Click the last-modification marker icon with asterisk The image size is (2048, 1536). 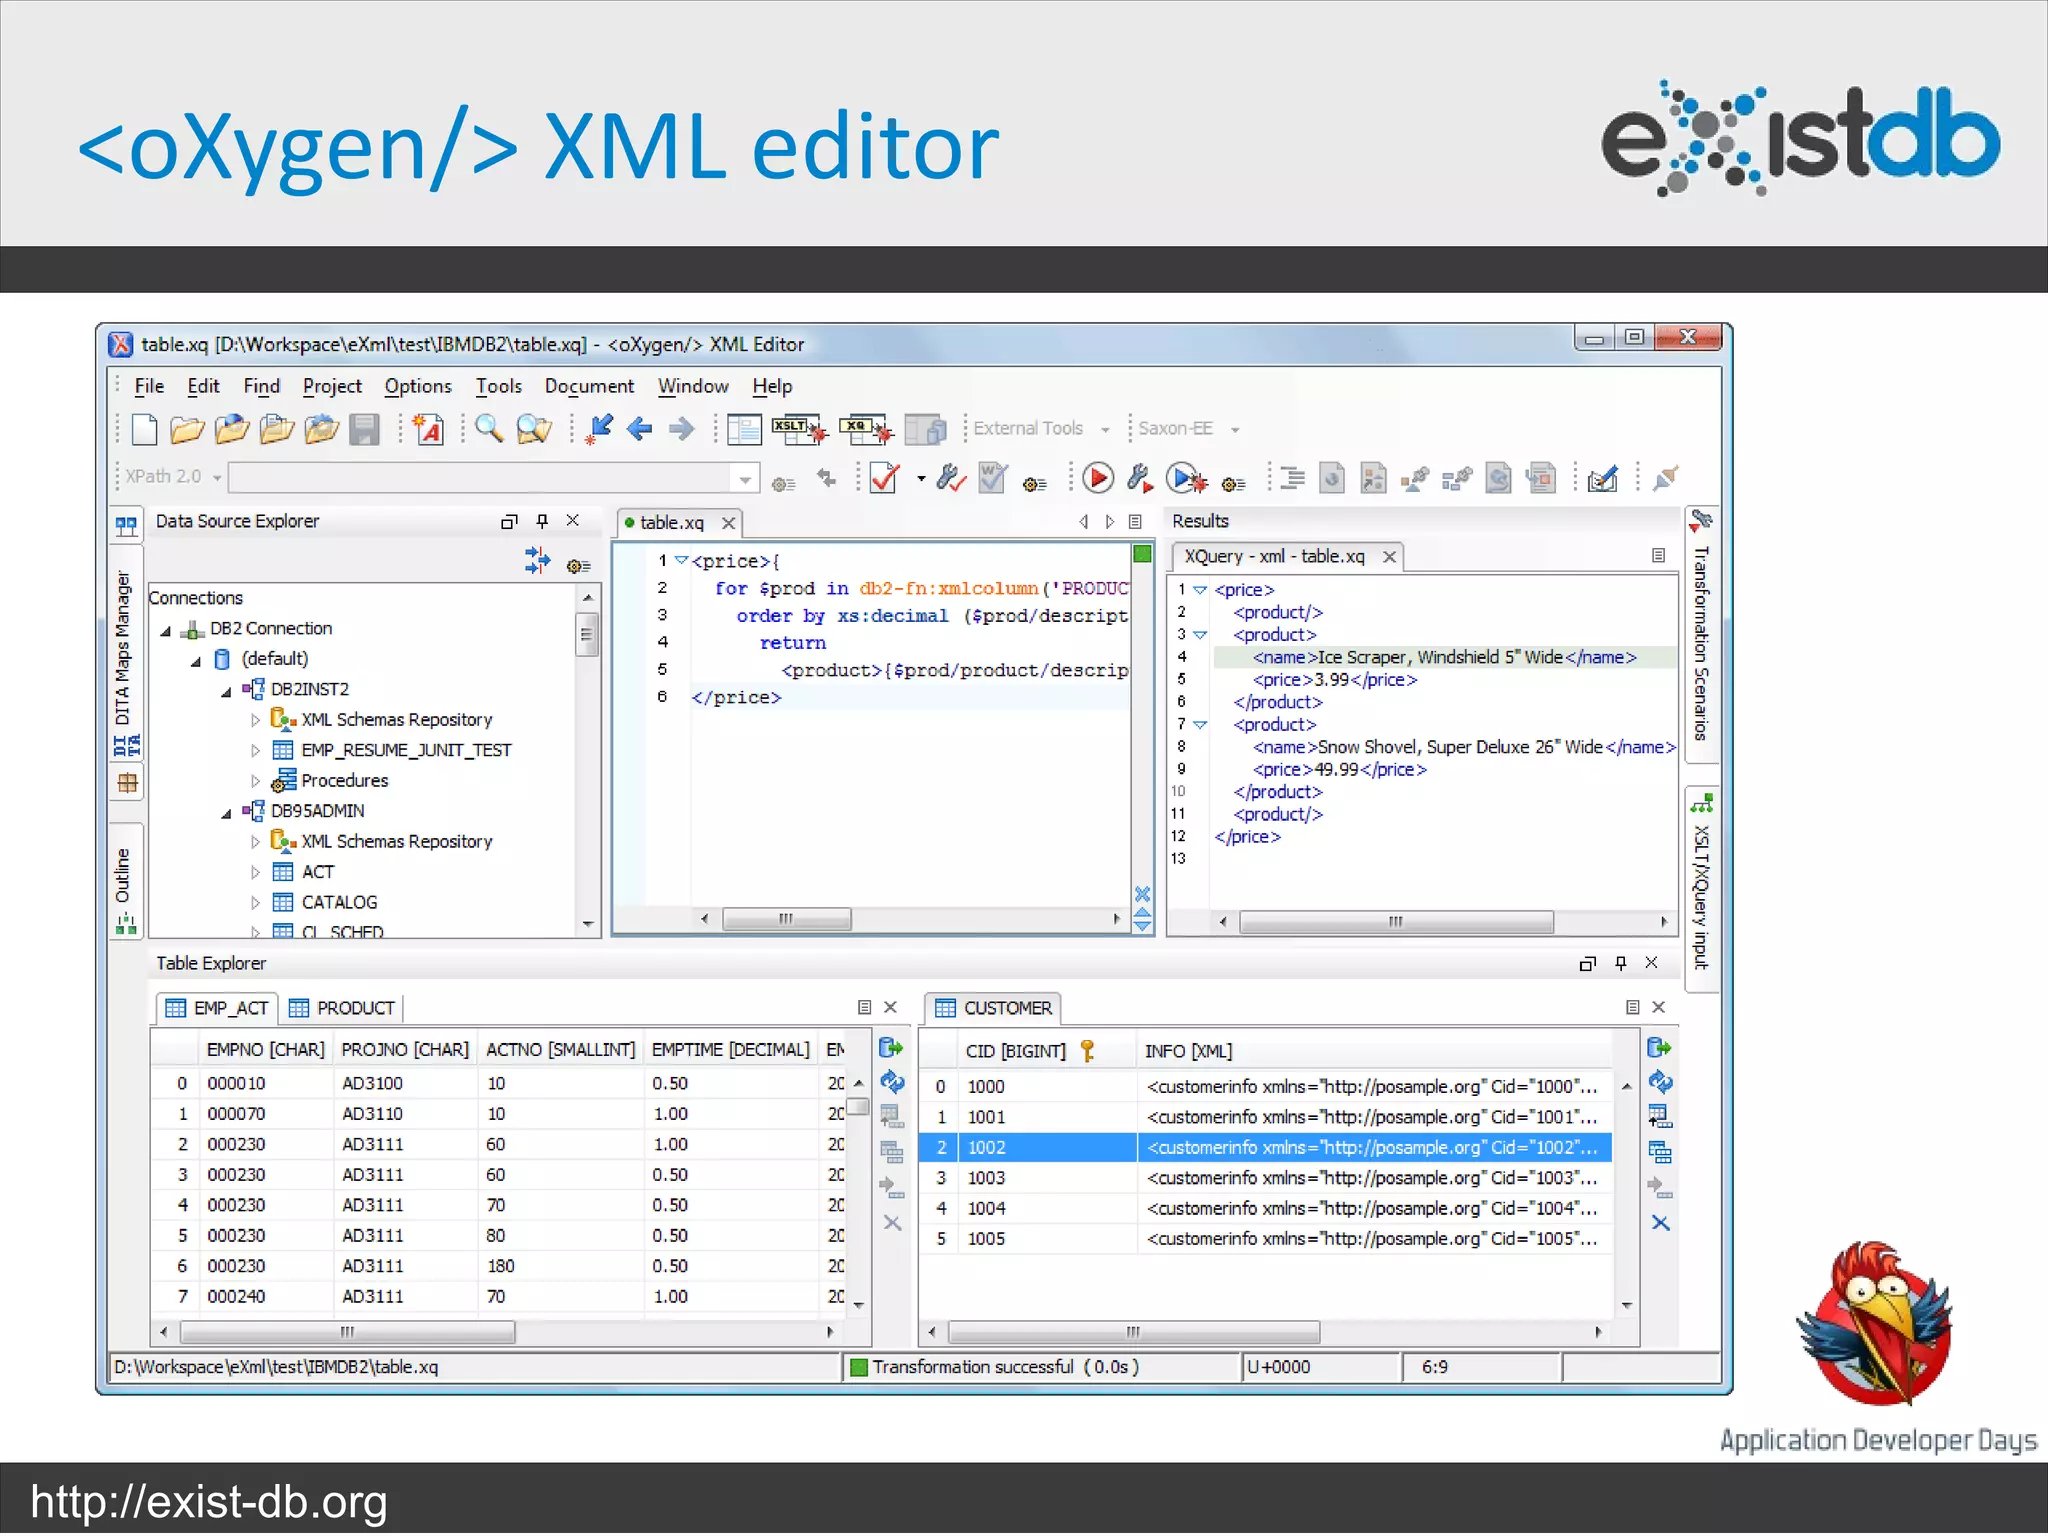tap(600, 430)
